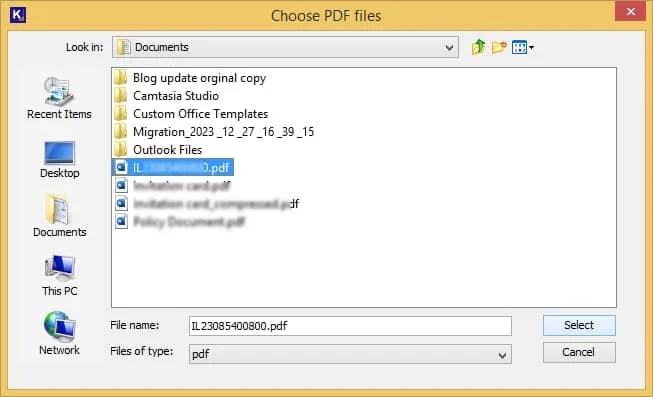Screen dimensions: 653x397
Task: Click the File name input field
Action: (350, 326)
